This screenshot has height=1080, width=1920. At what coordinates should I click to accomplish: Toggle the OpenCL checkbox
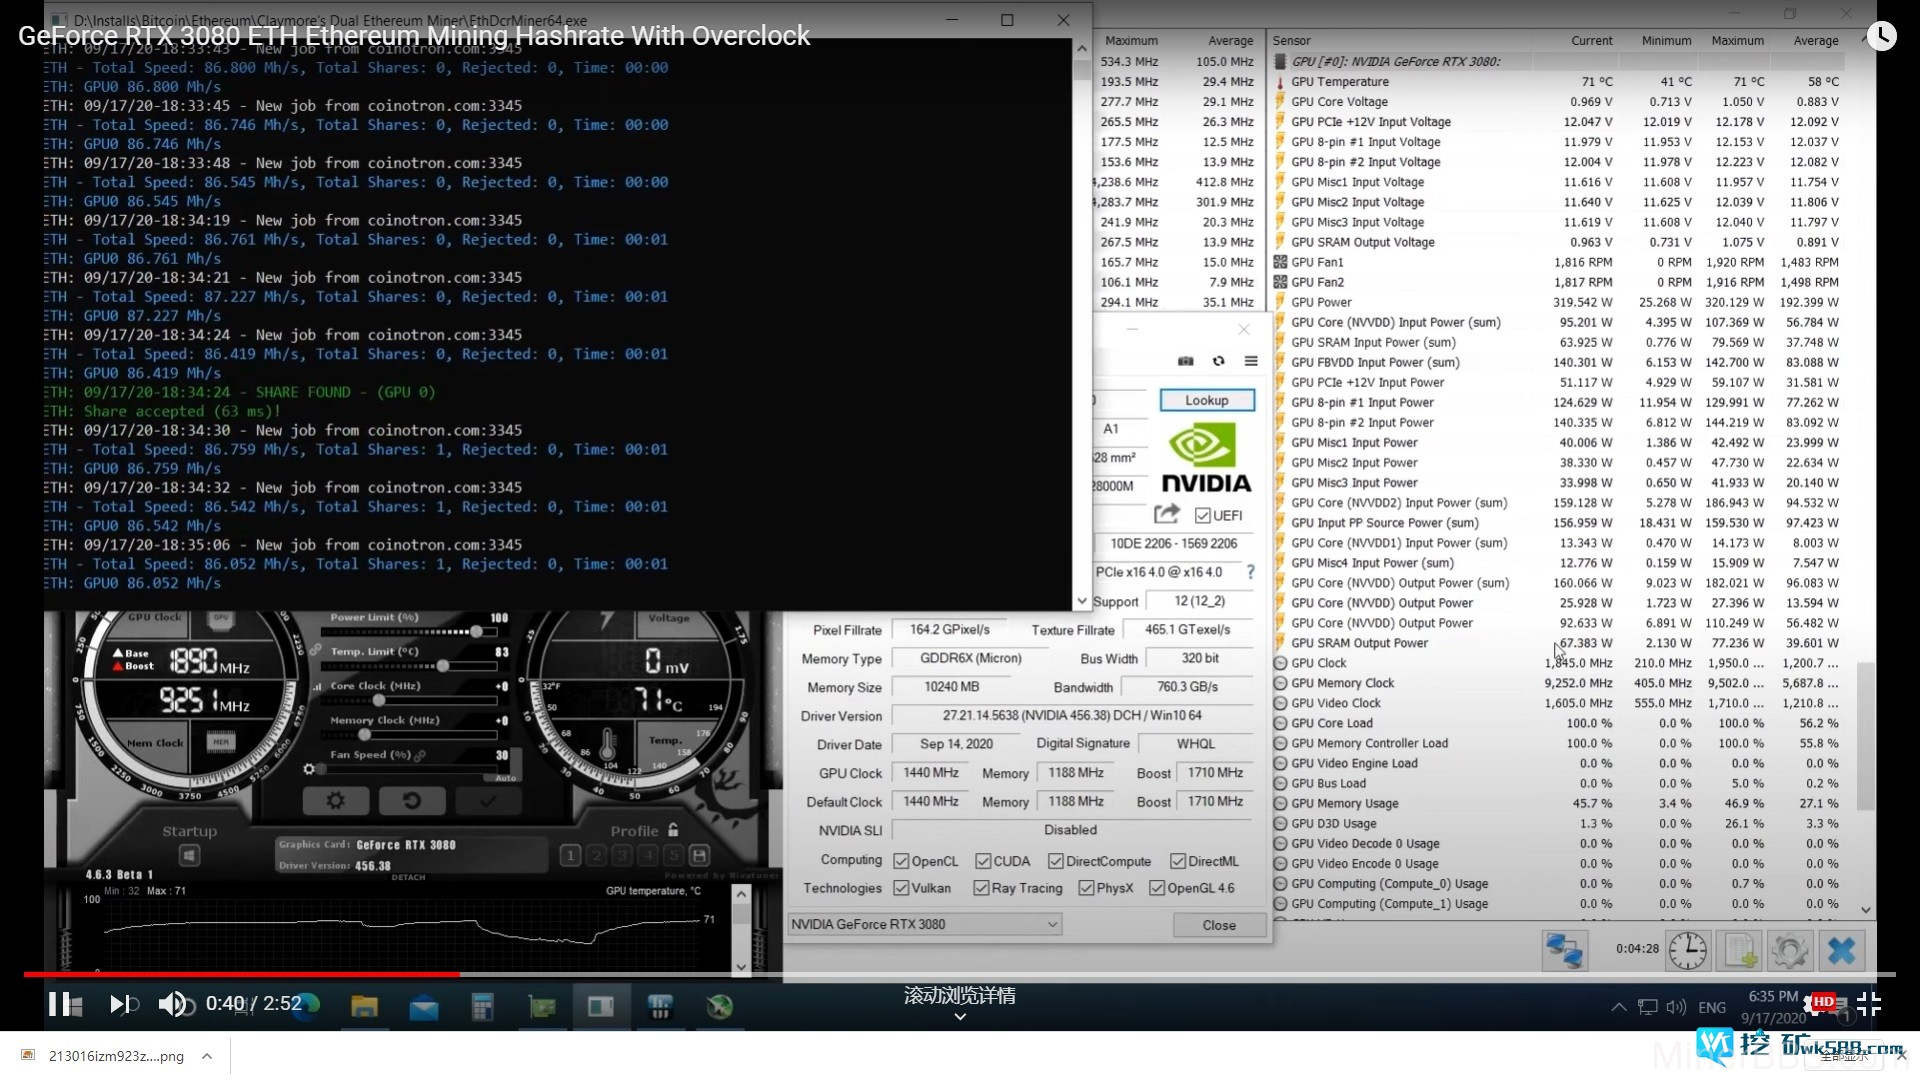(x=901, y=861)
